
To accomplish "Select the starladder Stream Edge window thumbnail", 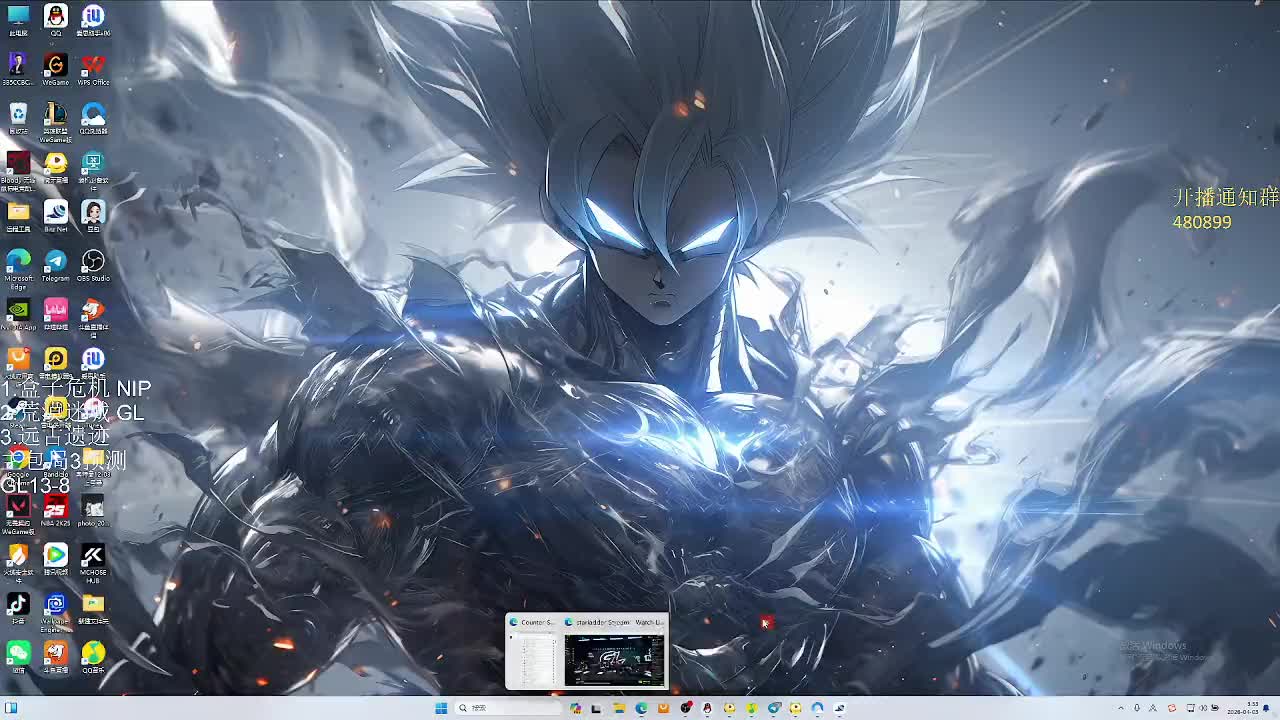I will click(614, 659).
